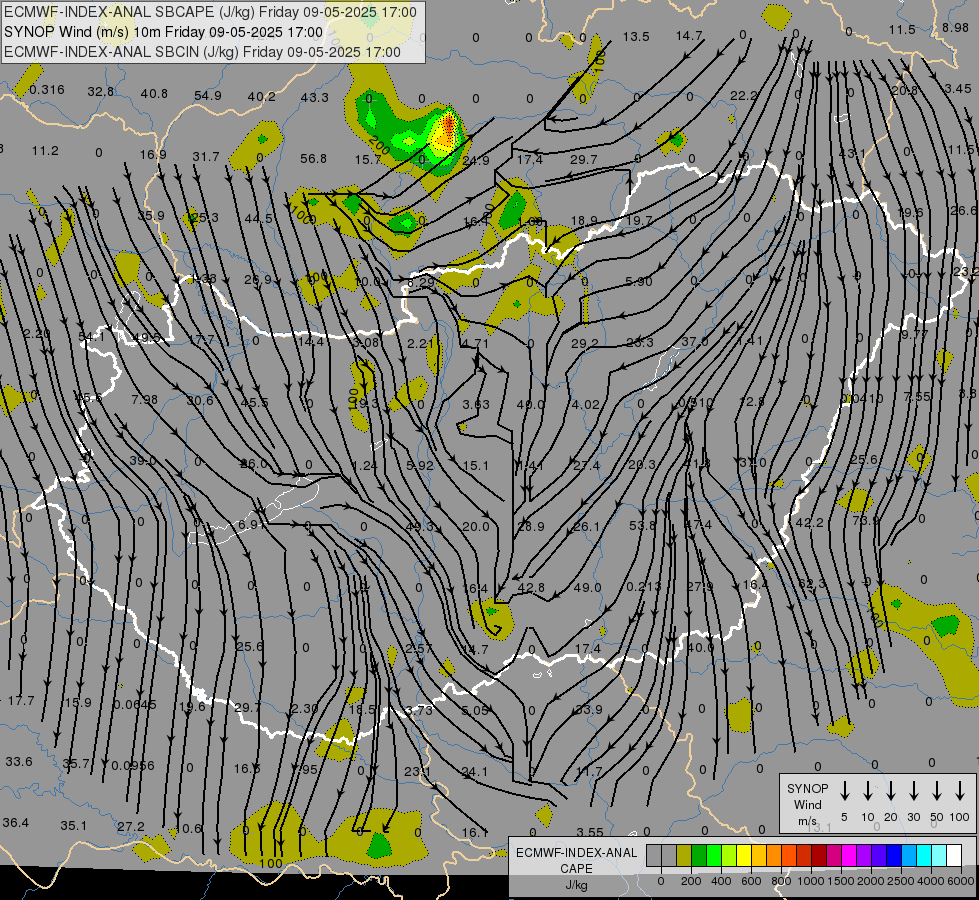Click the map value 35.1

pyautogui.click(x=74, y=826)
